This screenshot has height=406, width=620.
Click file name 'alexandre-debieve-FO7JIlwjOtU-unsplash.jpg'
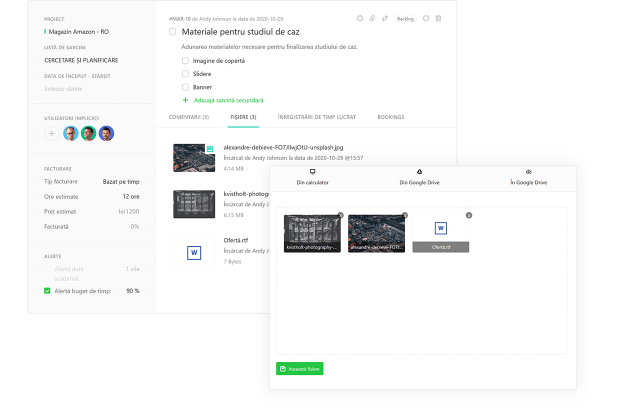[283, 147]
